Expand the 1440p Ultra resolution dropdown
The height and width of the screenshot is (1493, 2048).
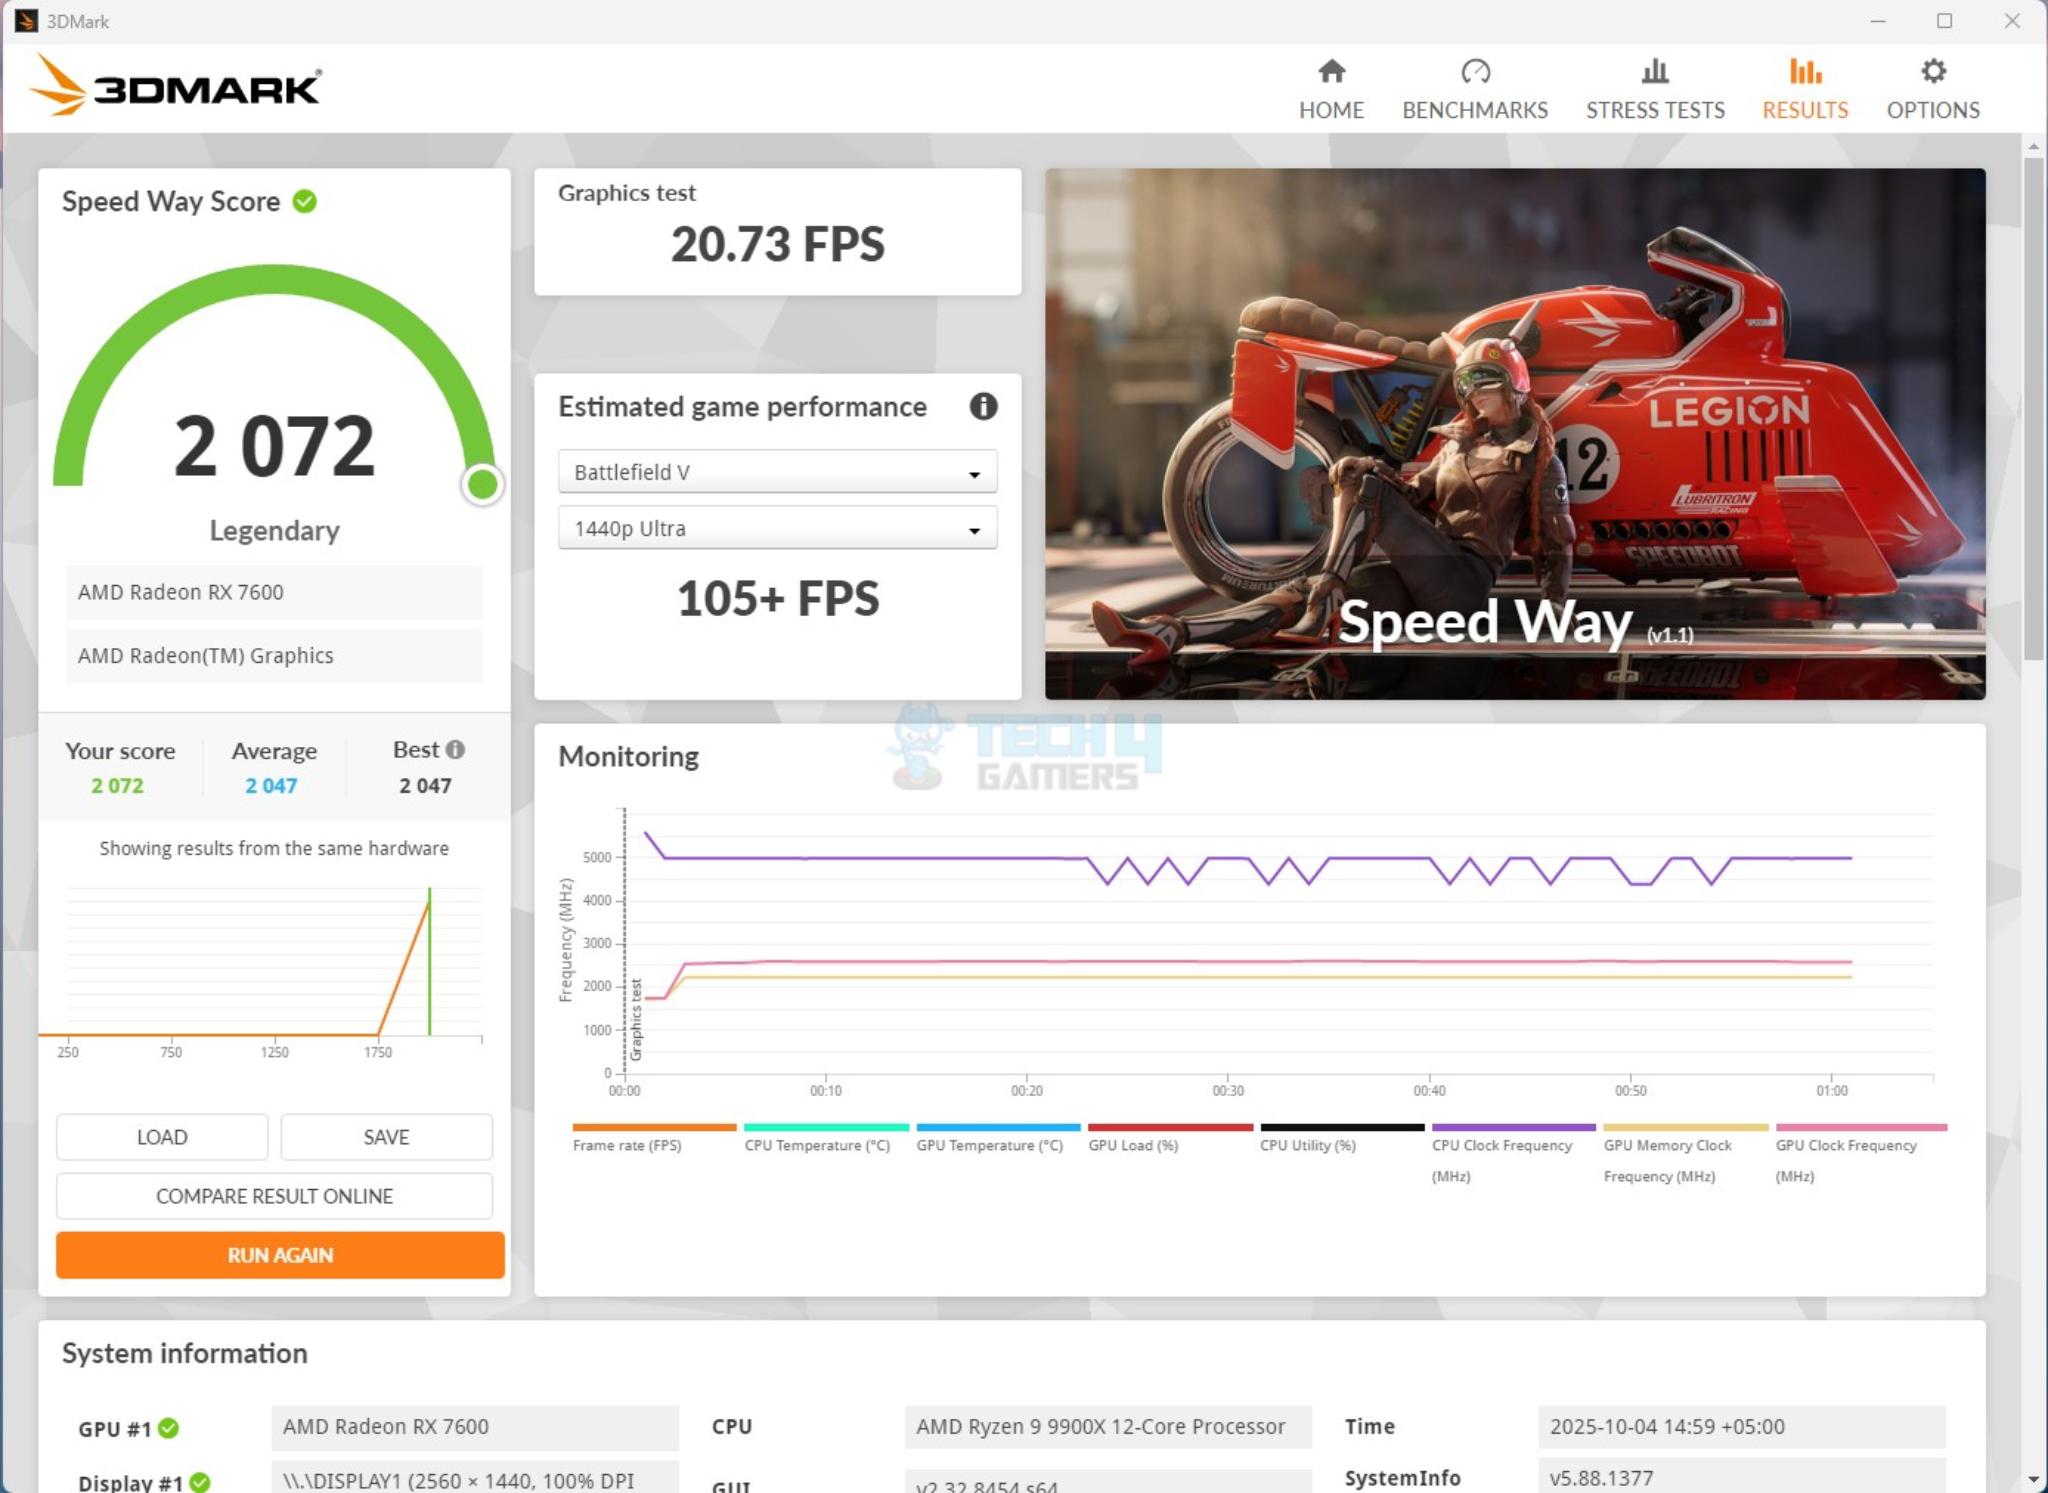point(777,528)
